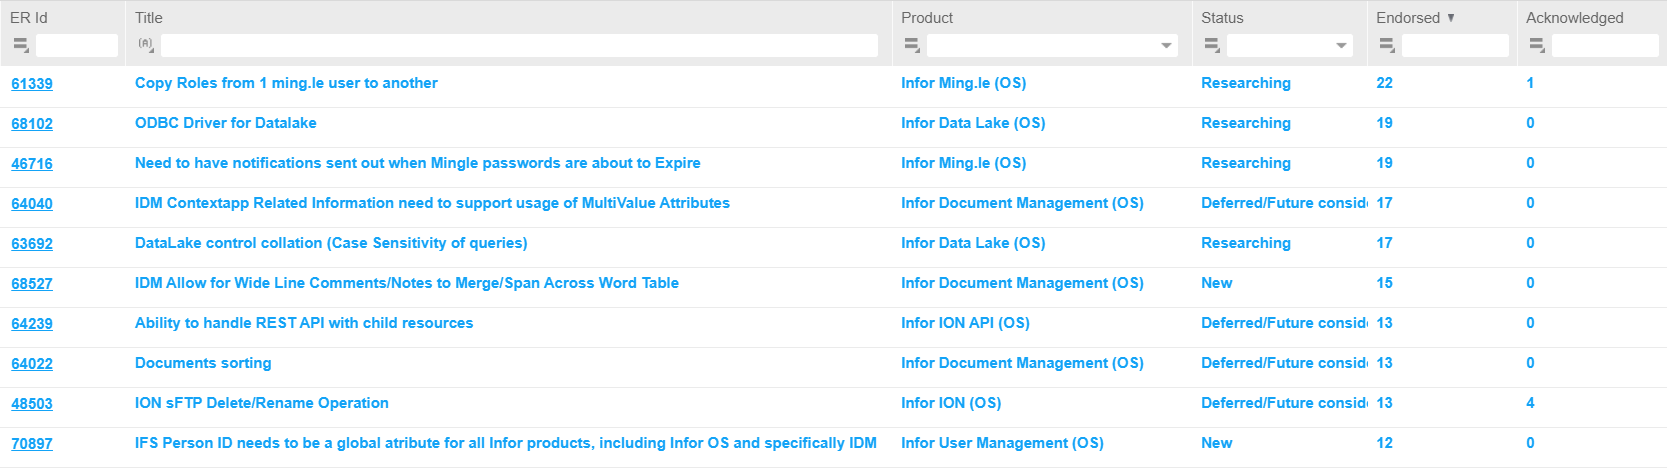
Task: Click product 'Infor ION API (OS)'
Action: (x=965, y=323)
